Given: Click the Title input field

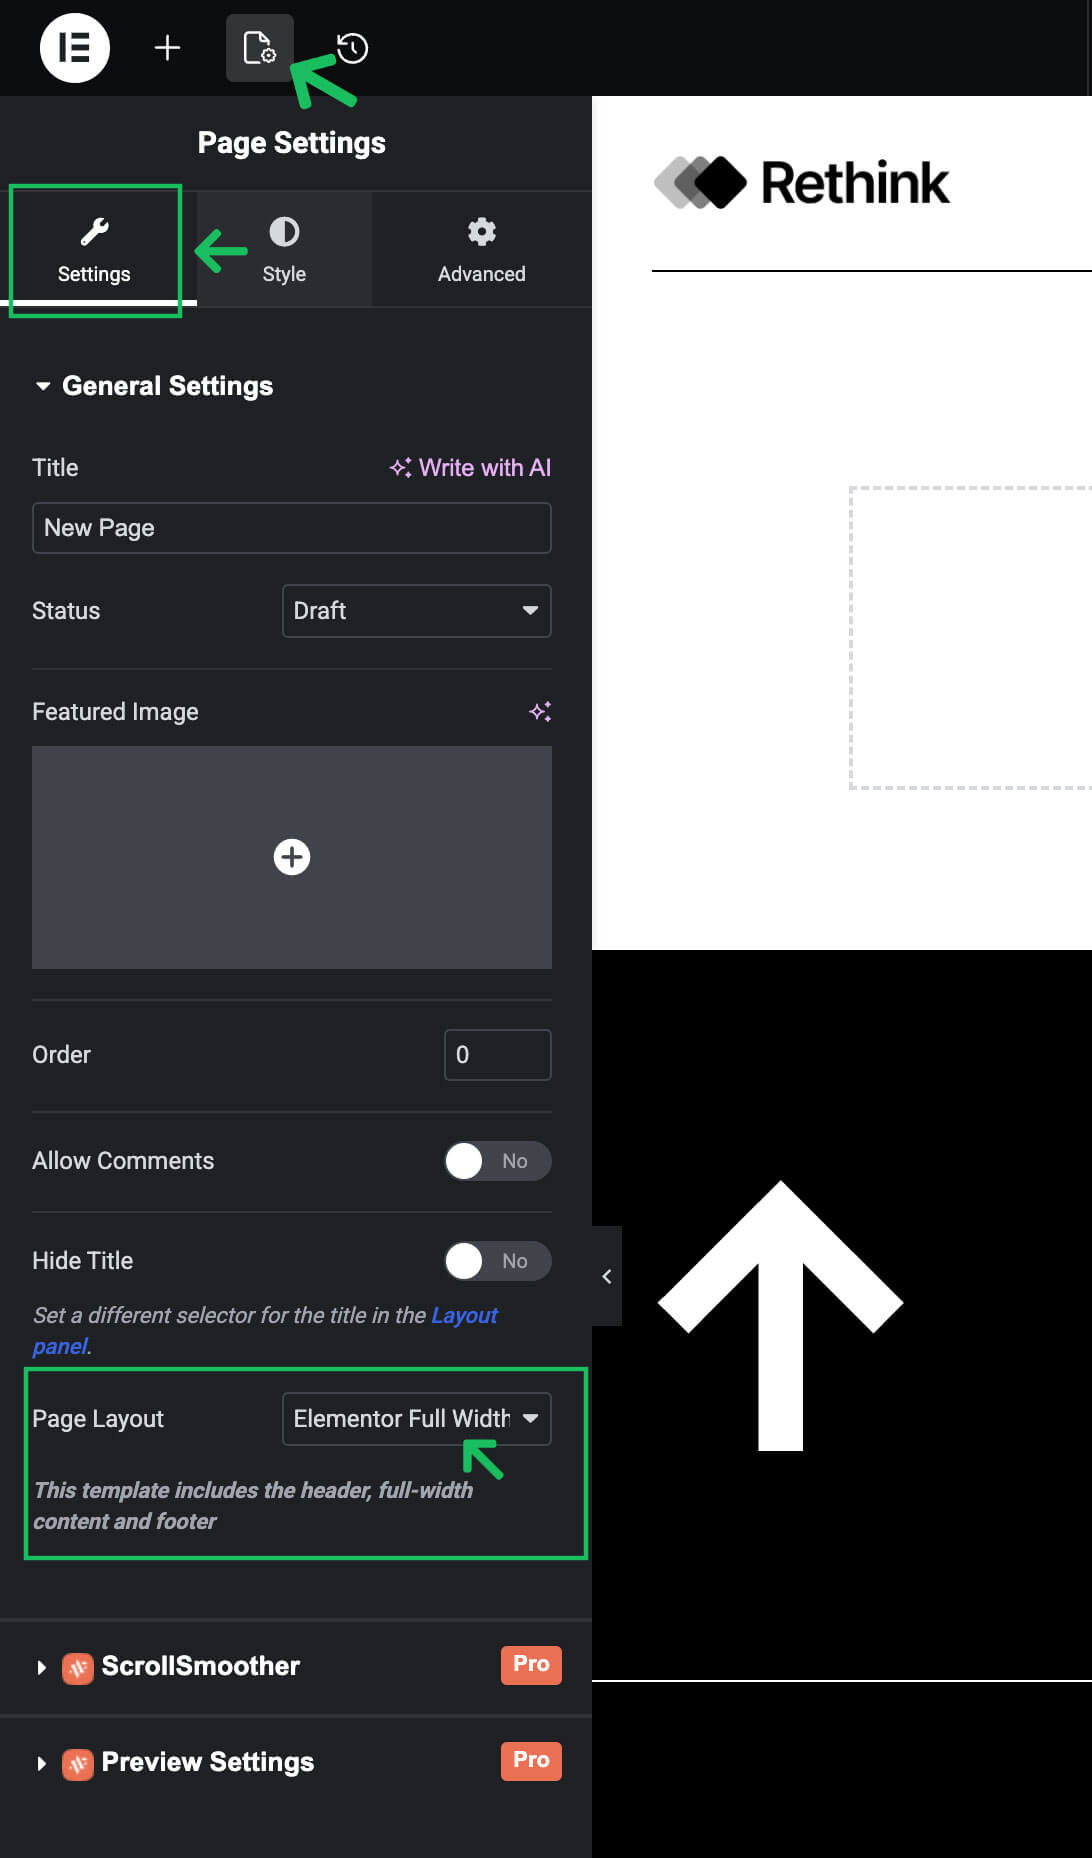Looking at the screenshot, I should (x=291, y=528).
